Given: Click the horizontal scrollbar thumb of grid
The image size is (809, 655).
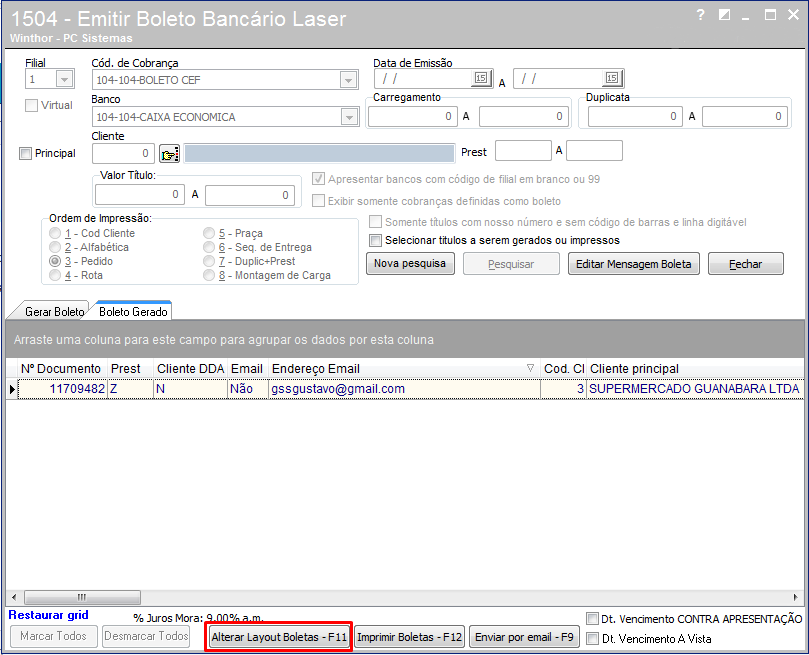Looking at the screenshot, I should point(82,597).
